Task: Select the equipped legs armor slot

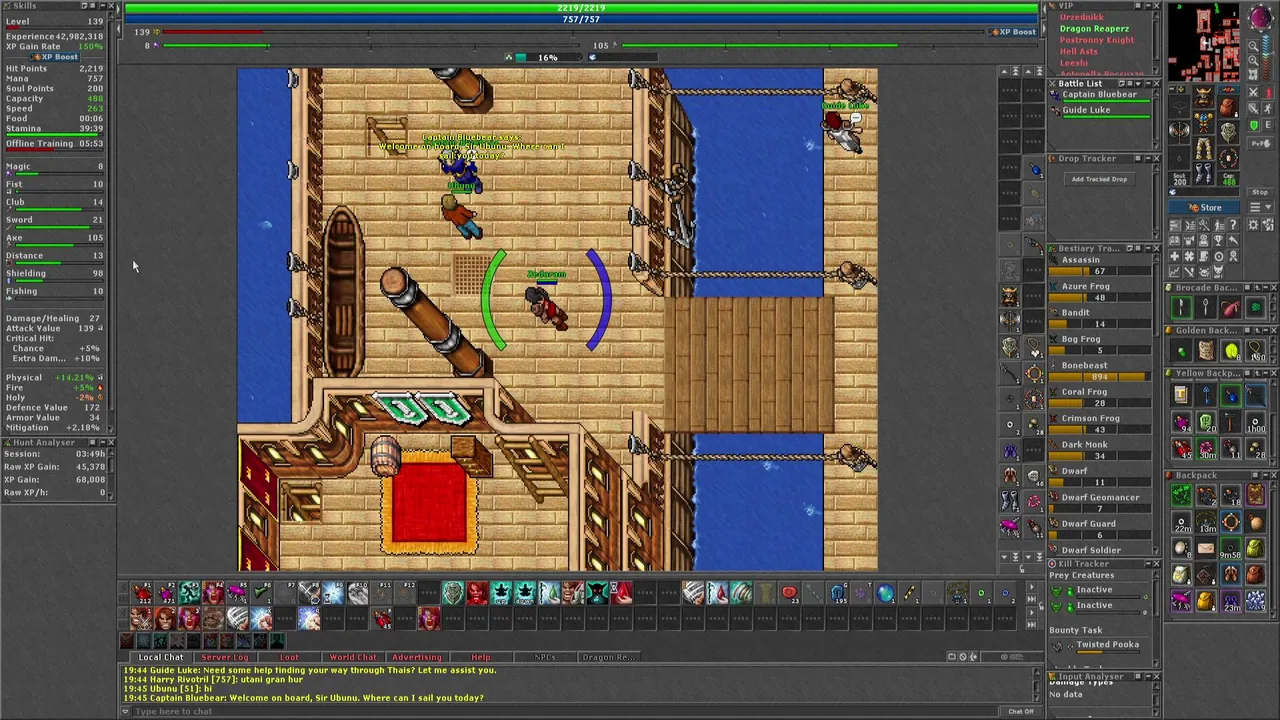Action: click(x=1204, y=149)
